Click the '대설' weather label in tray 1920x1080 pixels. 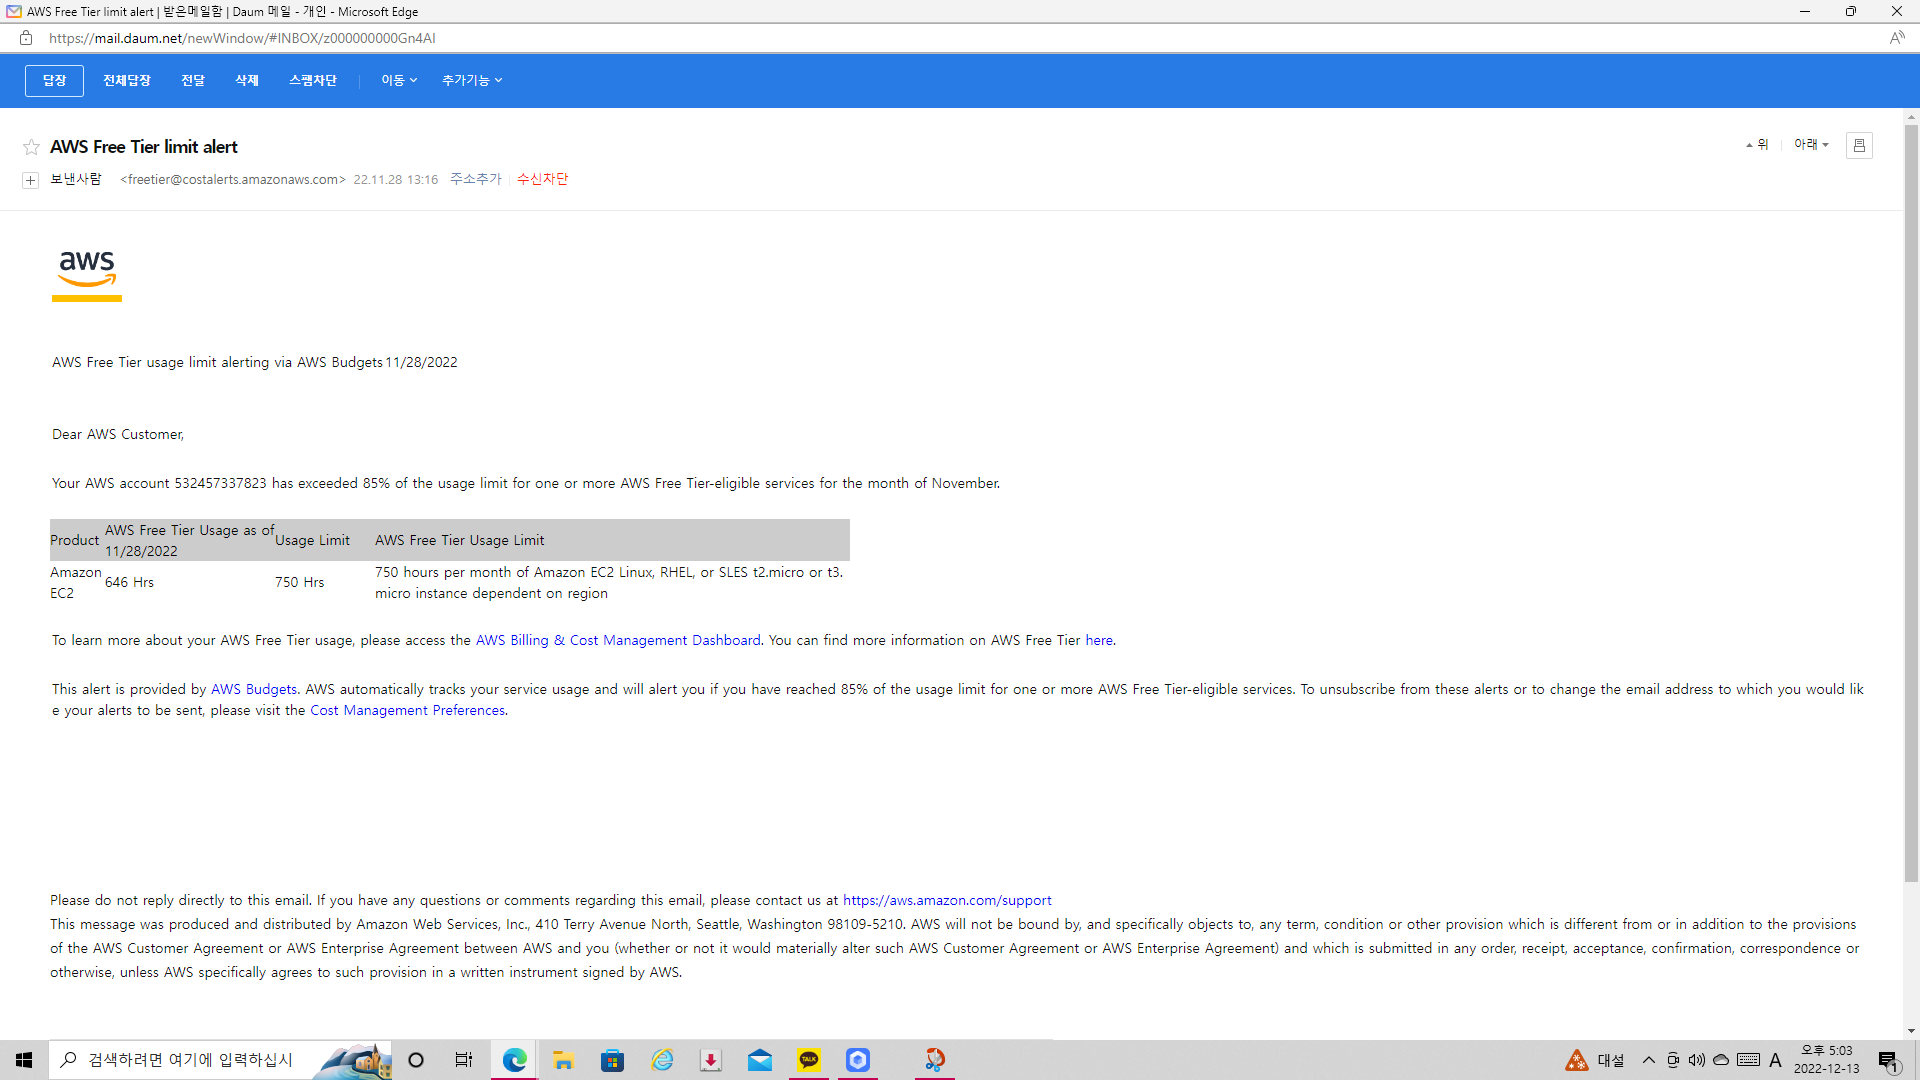1611,1060
